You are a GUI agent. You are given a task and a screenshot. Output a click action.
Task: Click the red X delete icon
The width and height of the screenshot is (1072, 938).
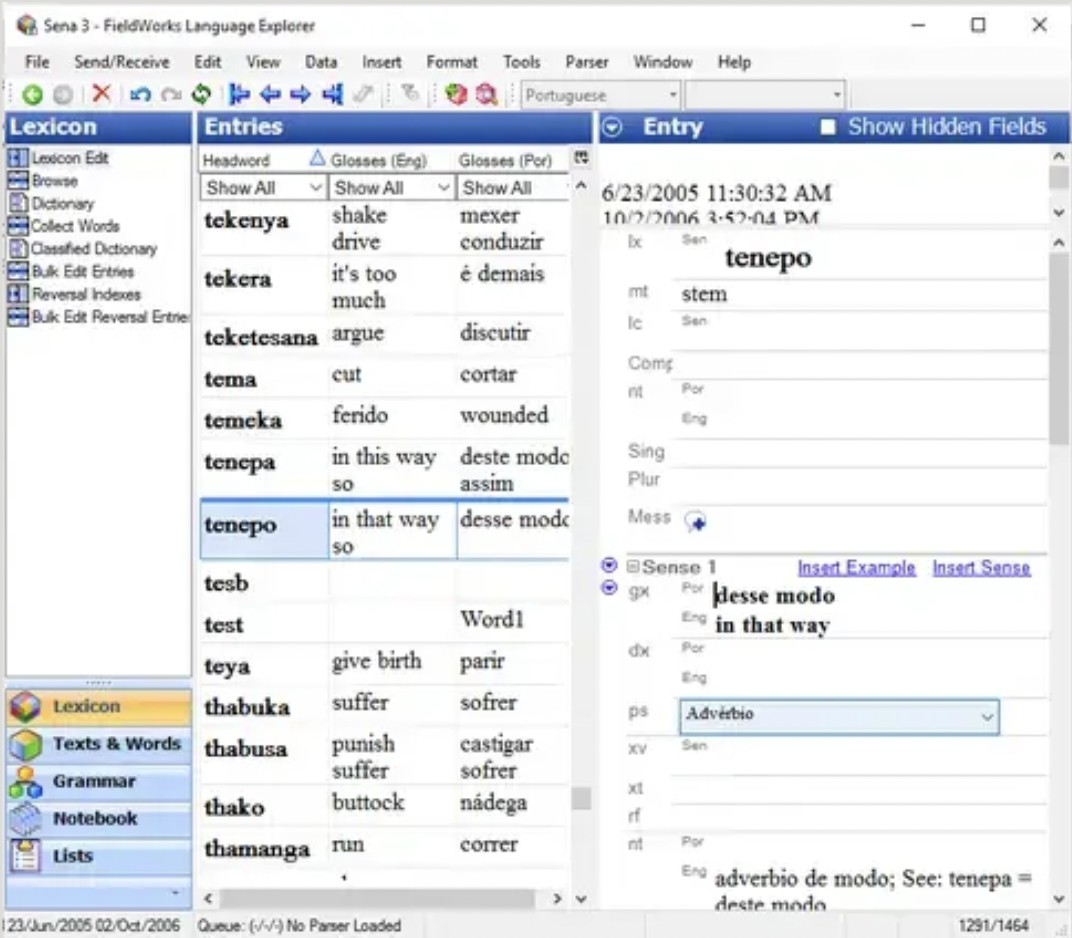click(x=101, y=95)
